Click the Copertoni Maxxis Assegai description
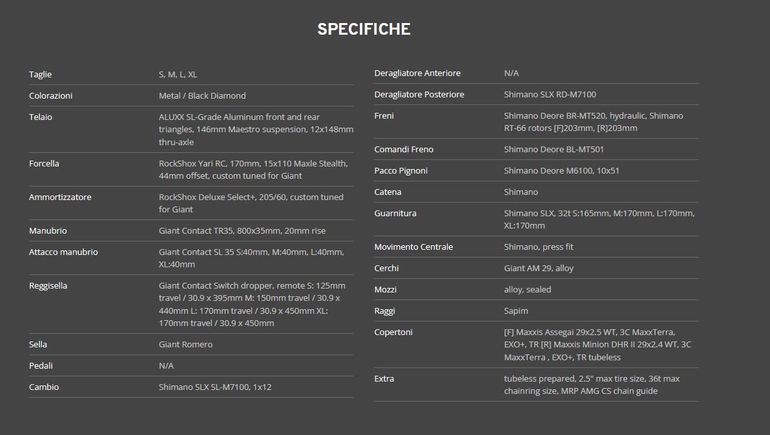The image size is (770, 435). point(598,345)
